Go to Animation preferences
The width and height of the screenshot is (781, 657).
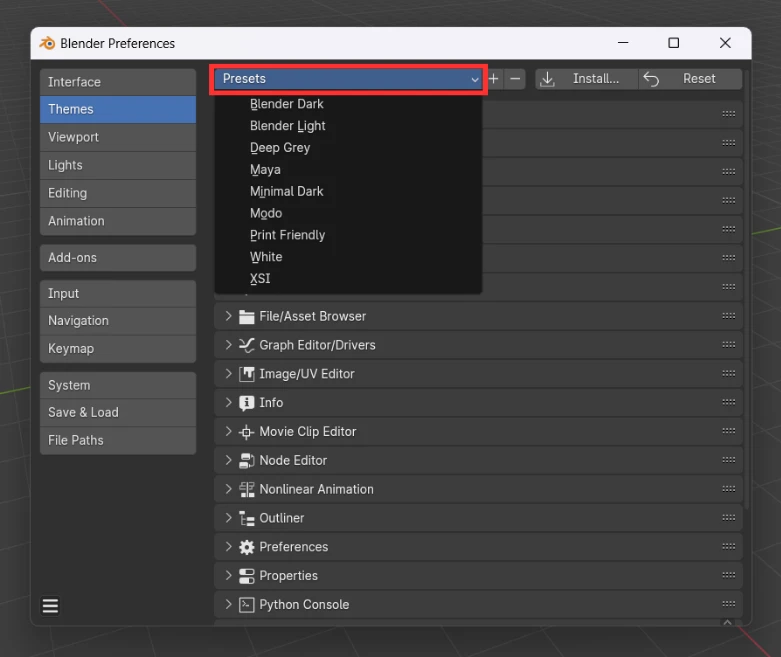[118, 221]
